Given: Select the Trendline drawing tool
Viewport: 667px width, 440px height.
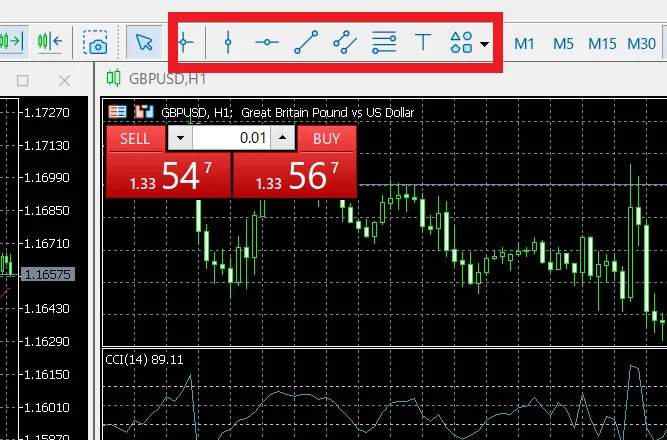Looking at the screenshot, I should coord(306,42).
